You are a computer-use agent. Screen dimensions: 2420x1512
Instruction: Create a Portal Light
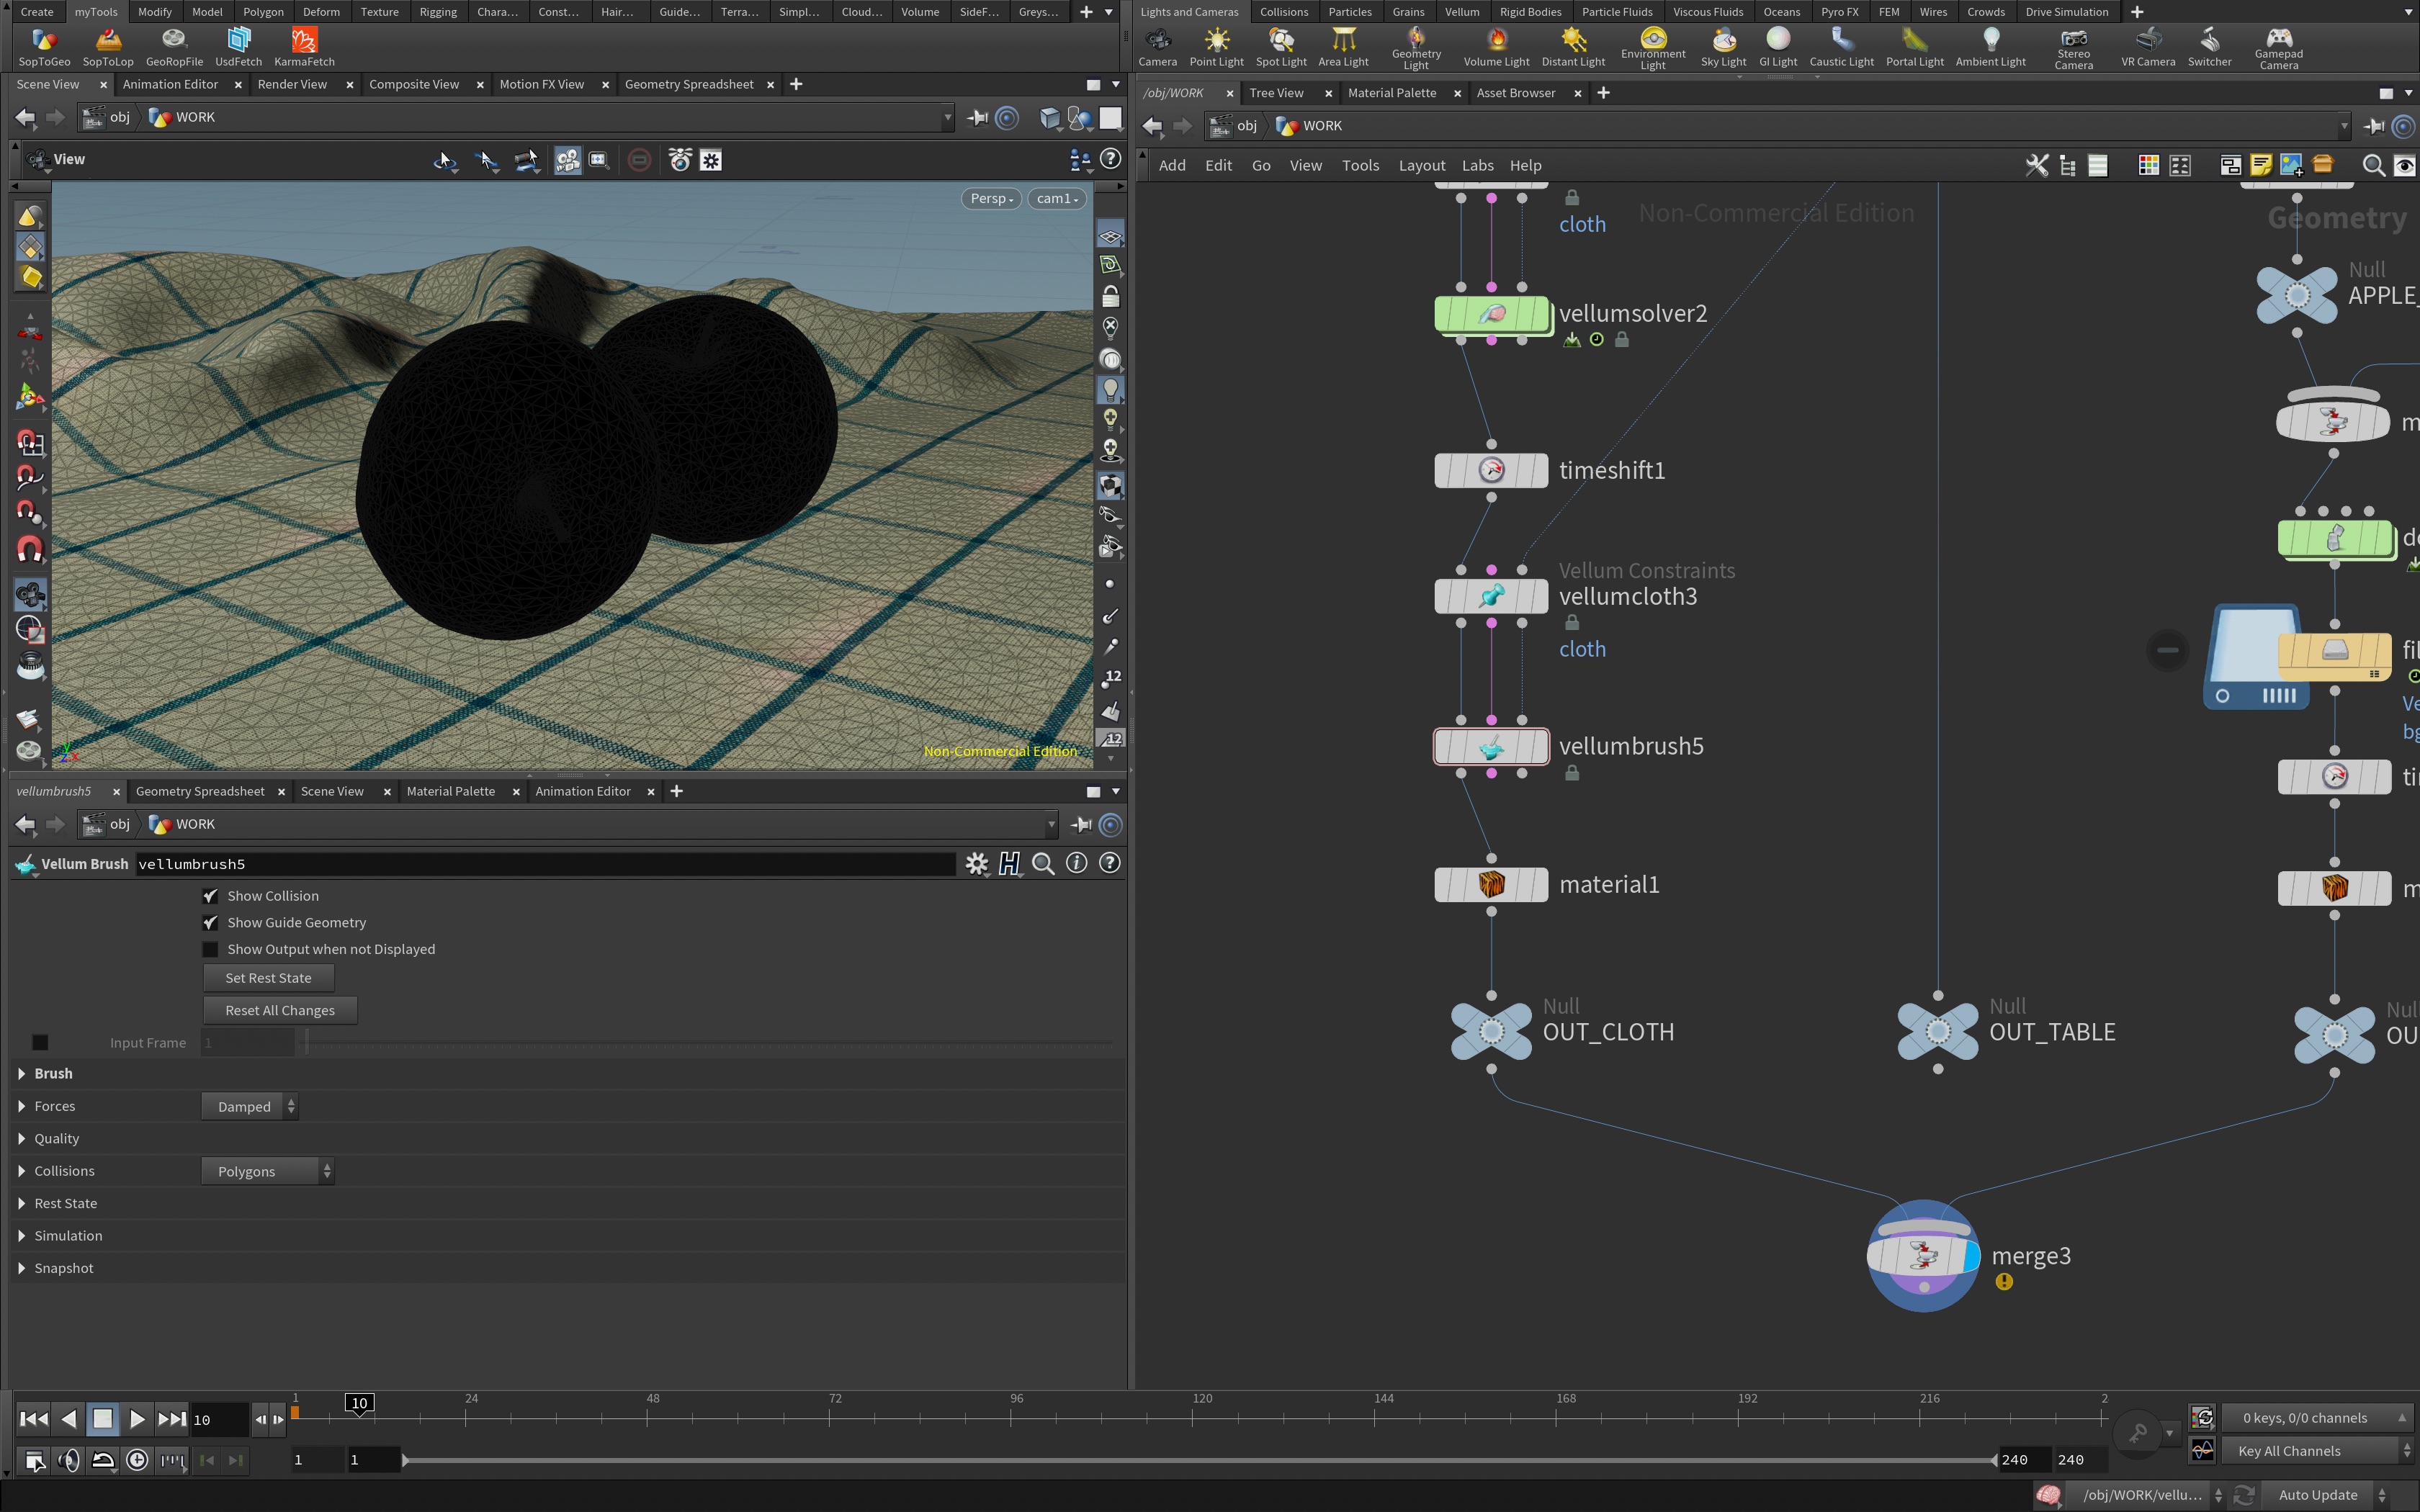coord(1914,47)
